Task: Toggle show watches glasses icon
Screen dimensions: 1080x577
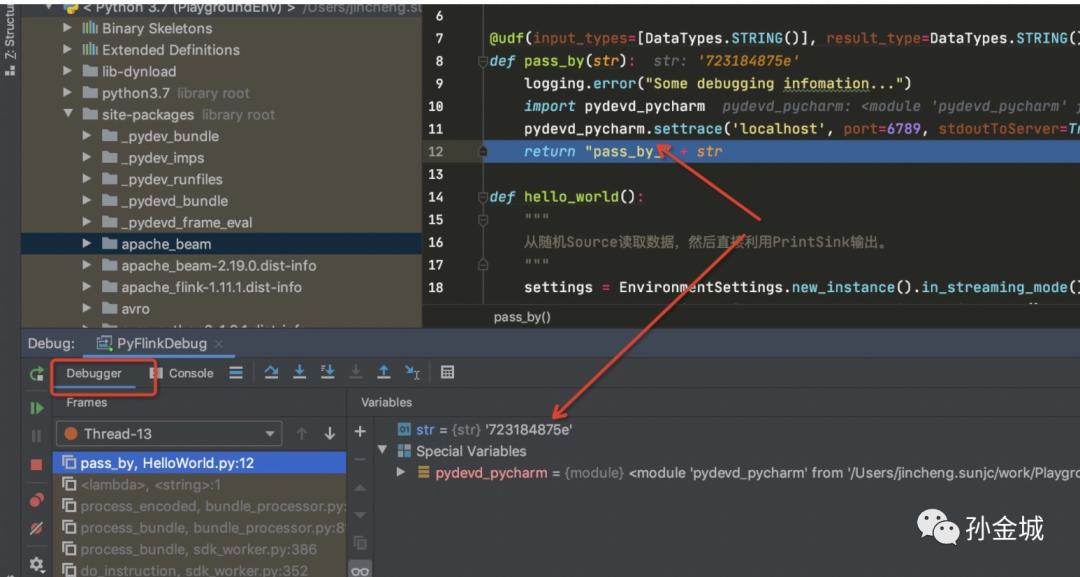Action: pos(360,570)
